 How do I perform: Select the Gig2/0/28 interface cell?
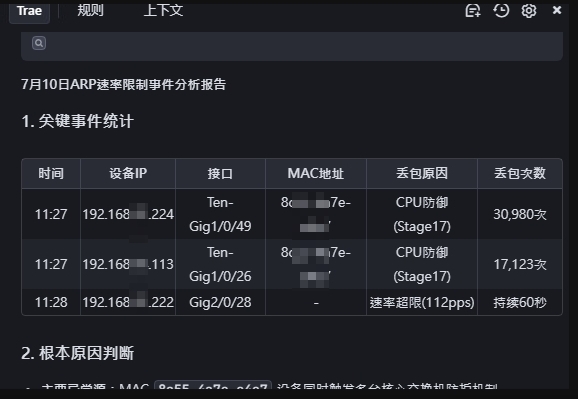[220, 302]
